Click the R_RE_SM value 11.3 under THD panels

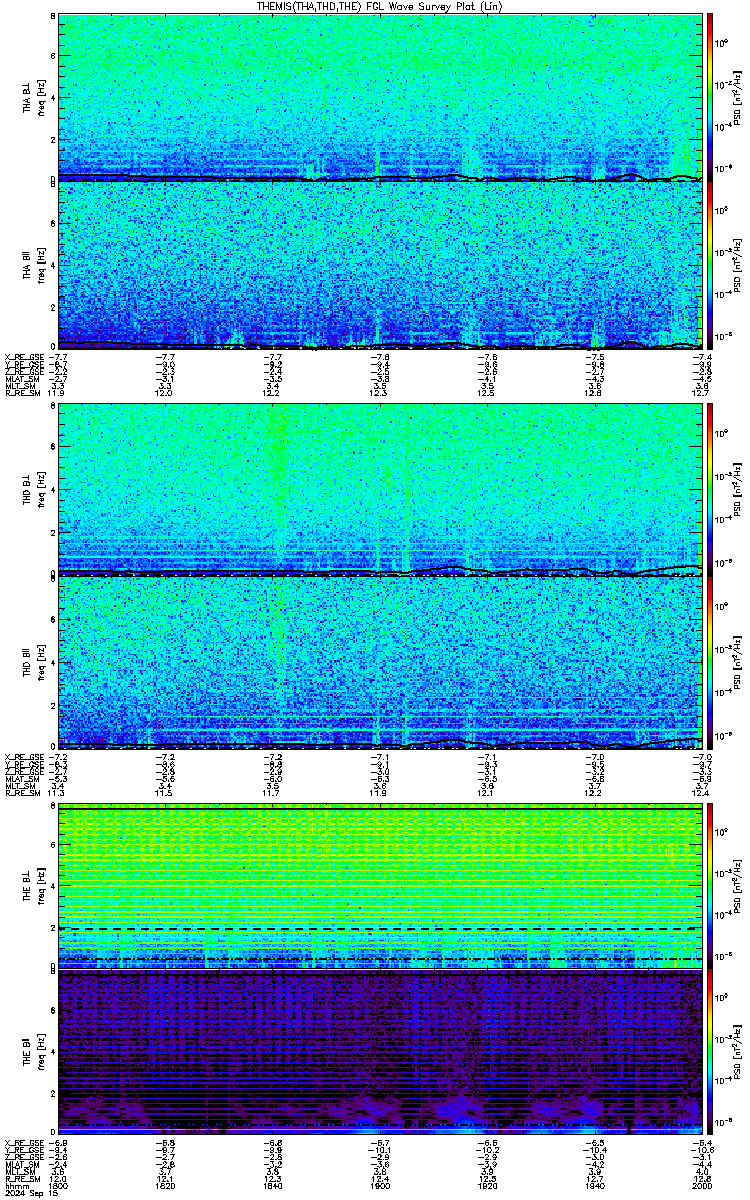[x=58, y=793]
